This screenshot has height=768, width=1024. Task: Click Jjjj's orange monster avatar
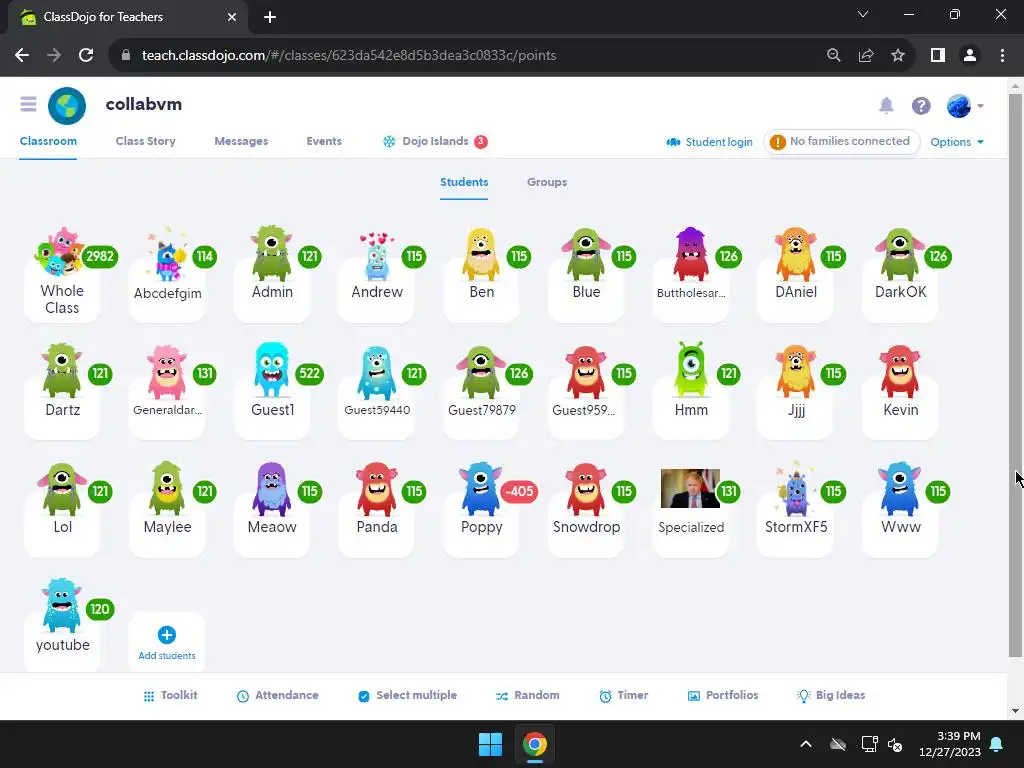pyautogui.click(x=795, y=372)
